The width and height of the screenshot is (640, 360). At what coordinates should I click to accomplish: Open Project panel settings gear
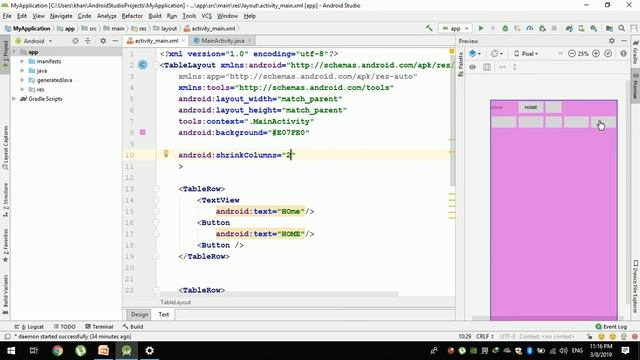(x=103, y=41)
